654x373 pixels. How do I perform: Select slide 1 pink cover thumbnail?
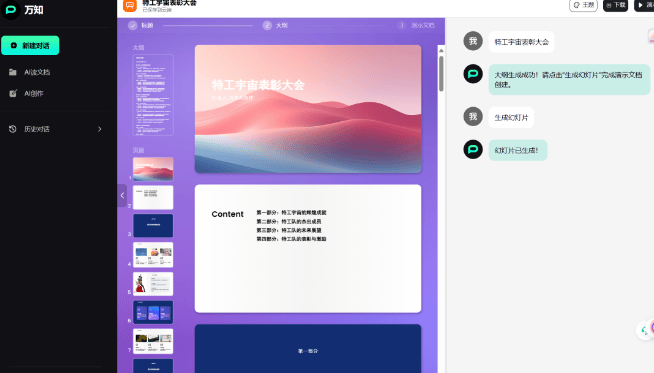(153, 169)
